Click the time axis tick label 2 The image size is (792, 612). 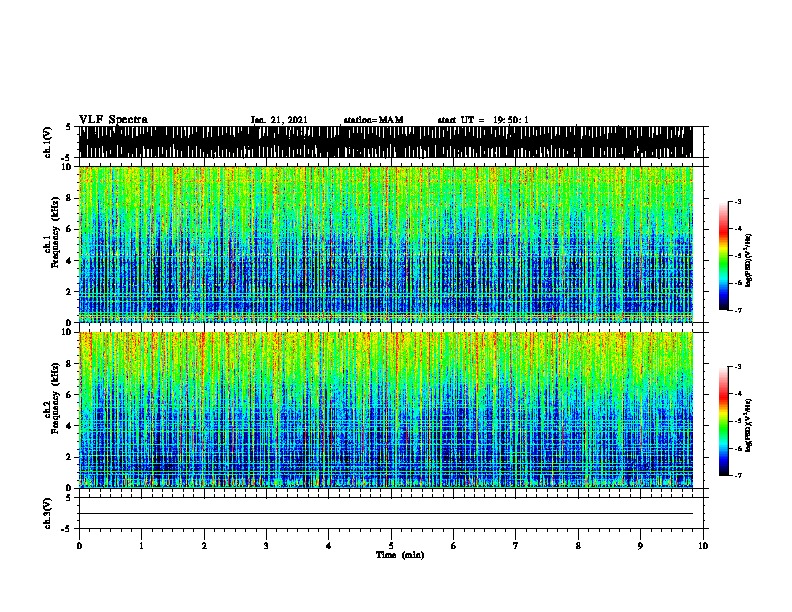tap(204, 546)
